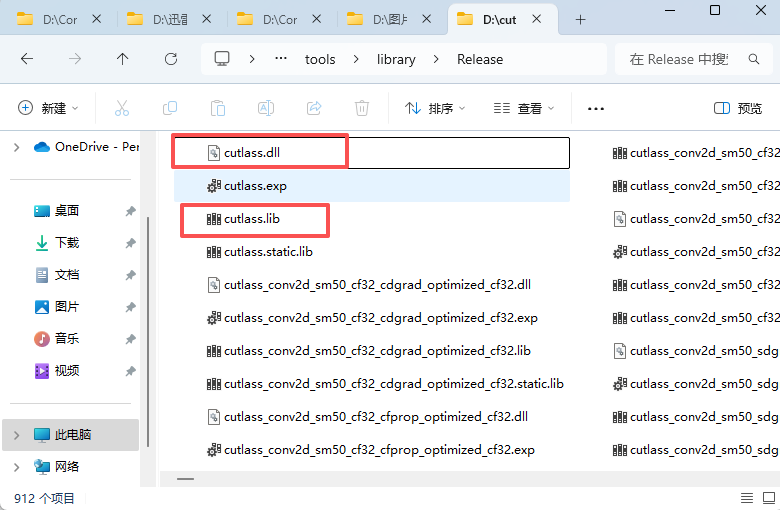Unpin 图片 using its pin icon

(130, 307)
